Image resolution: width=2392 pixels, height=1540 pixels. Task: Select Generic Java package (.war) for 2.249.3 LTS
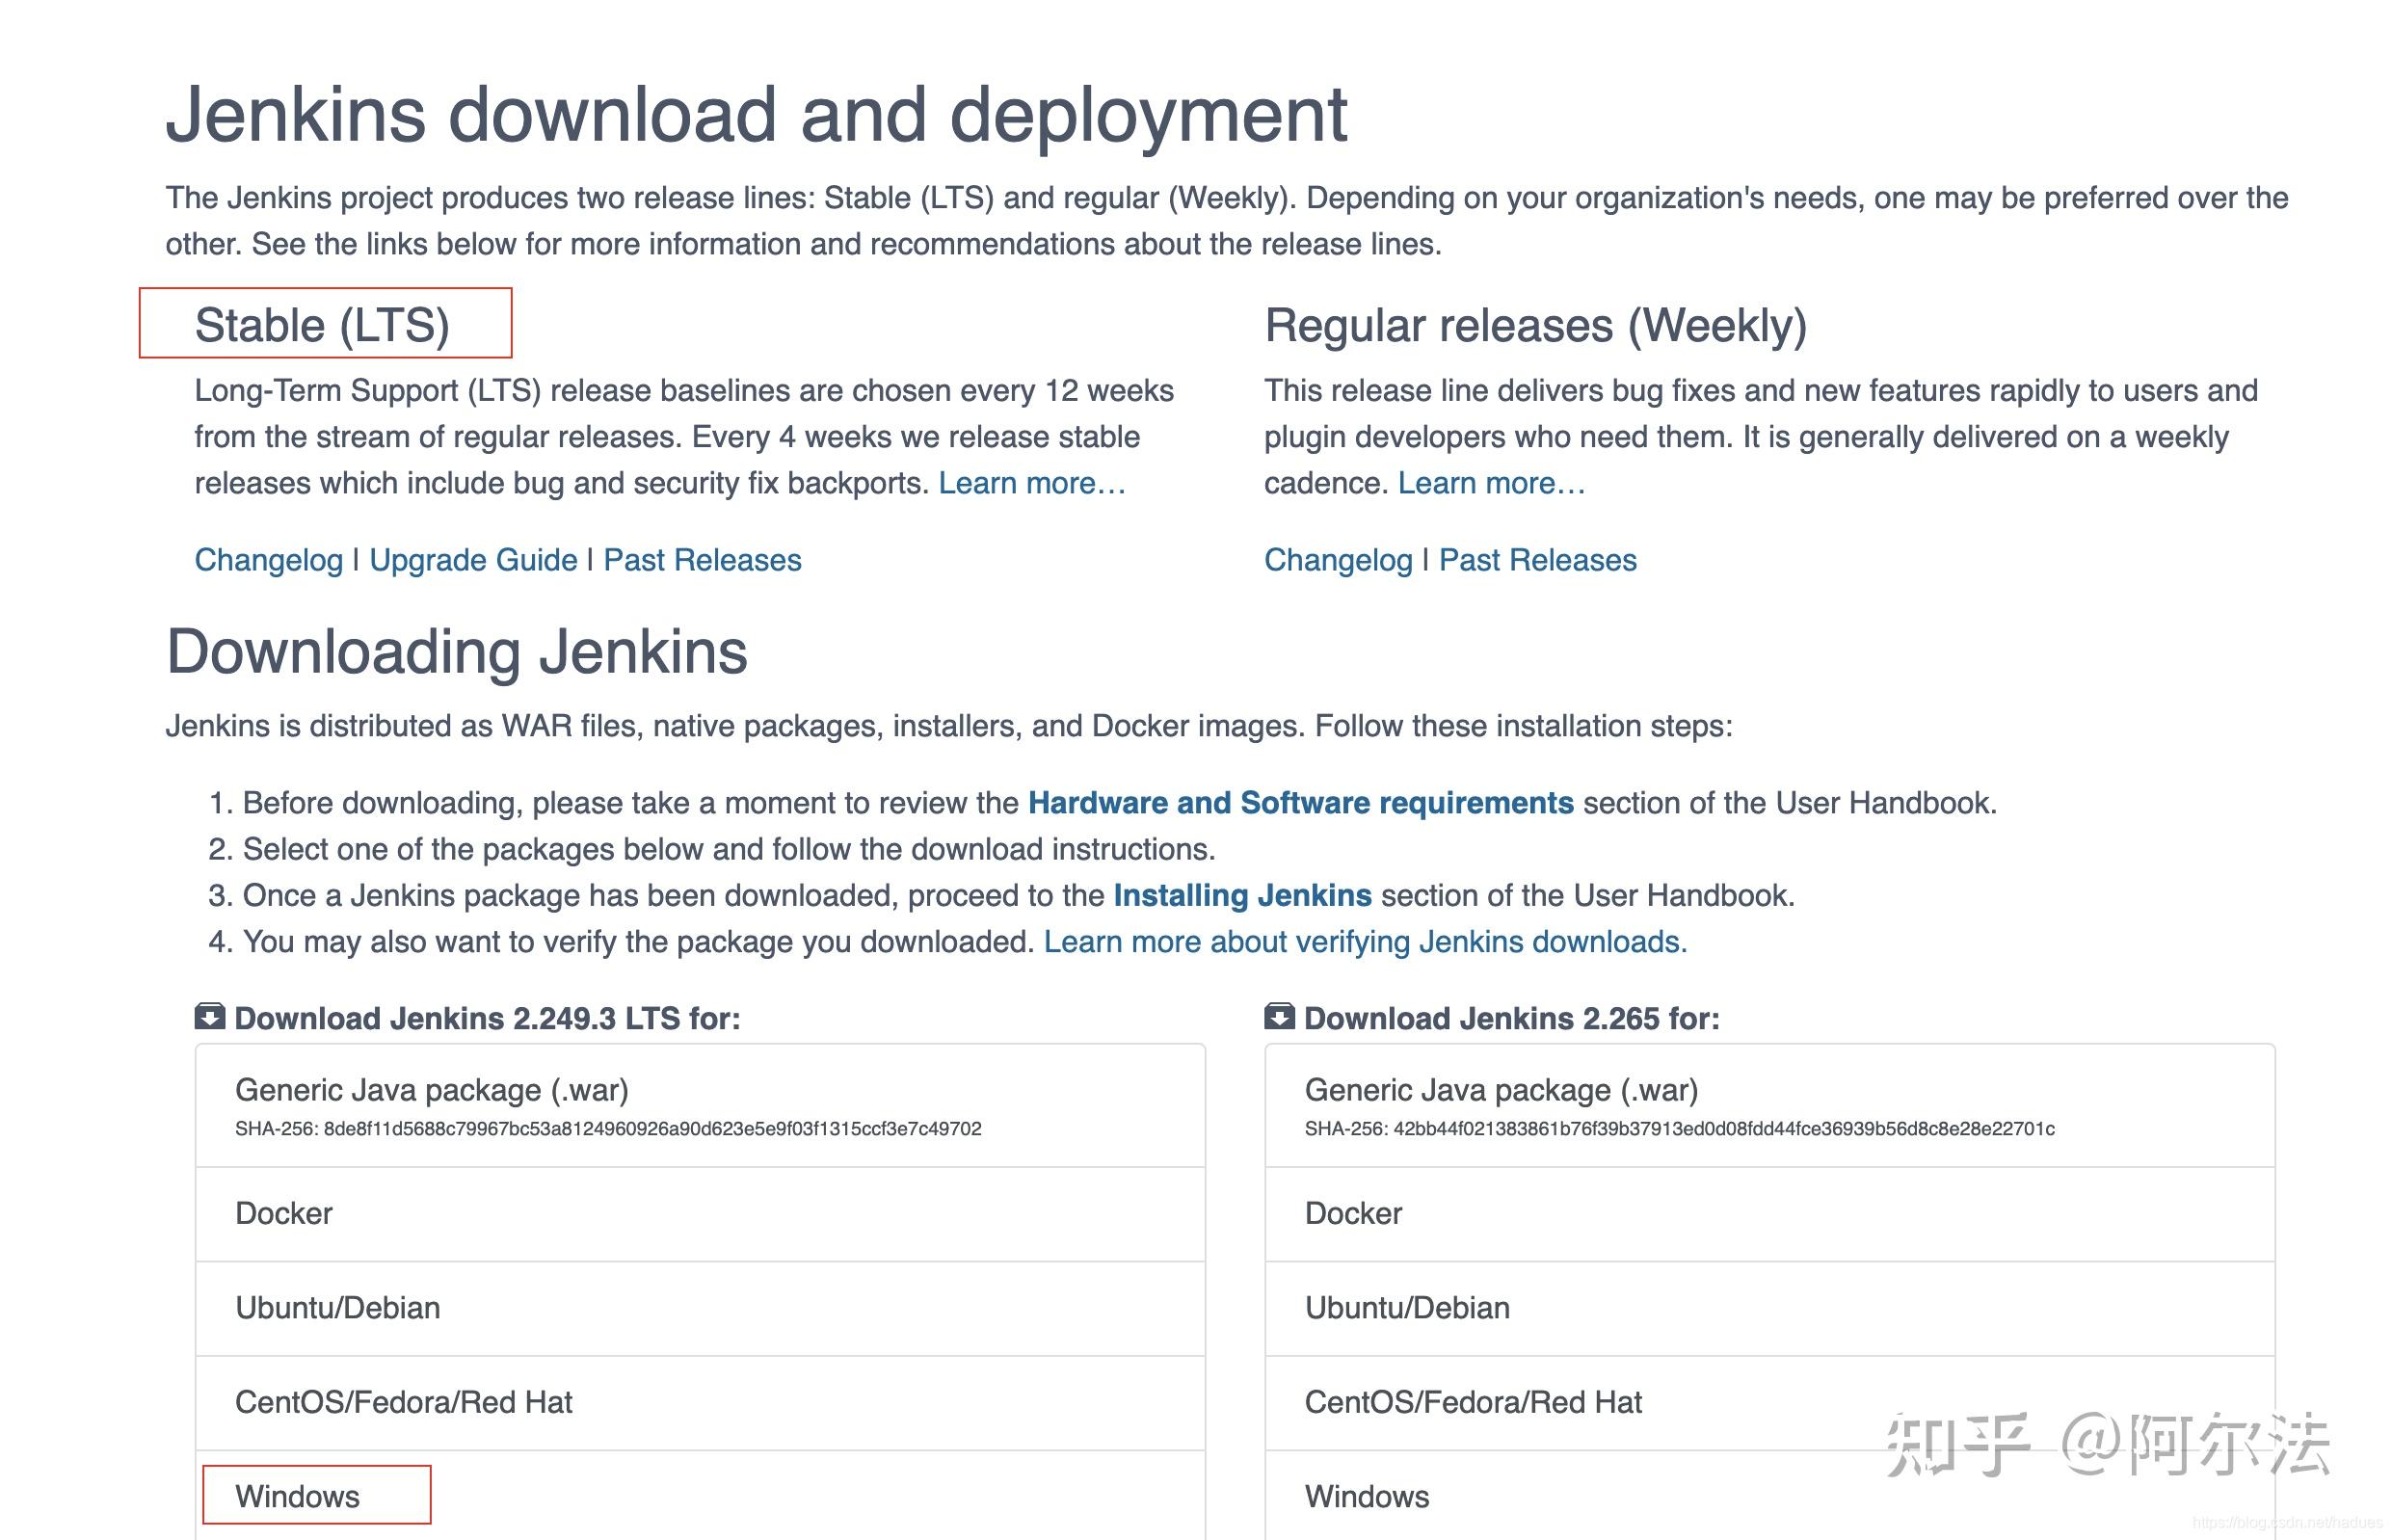pos(432,1090)
